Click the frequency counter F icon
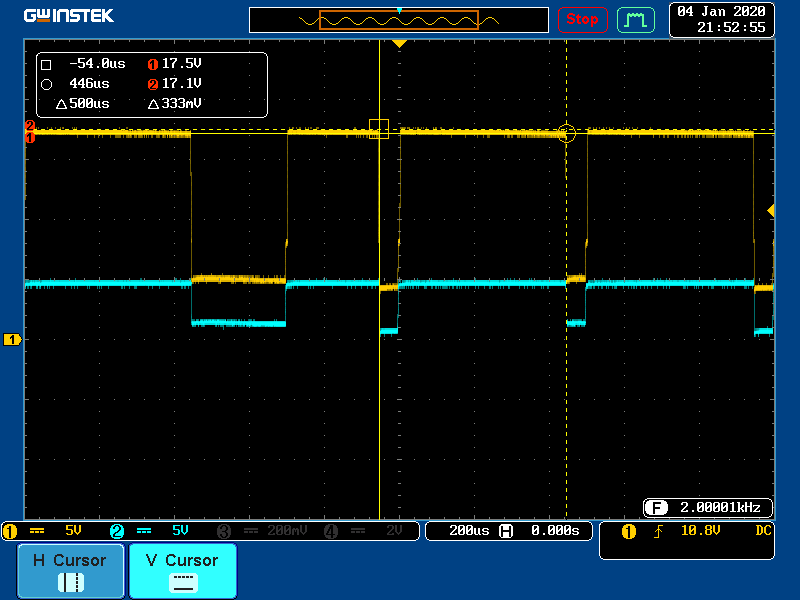Viewport: 800px width, 600px height. [x=656, y=507]
